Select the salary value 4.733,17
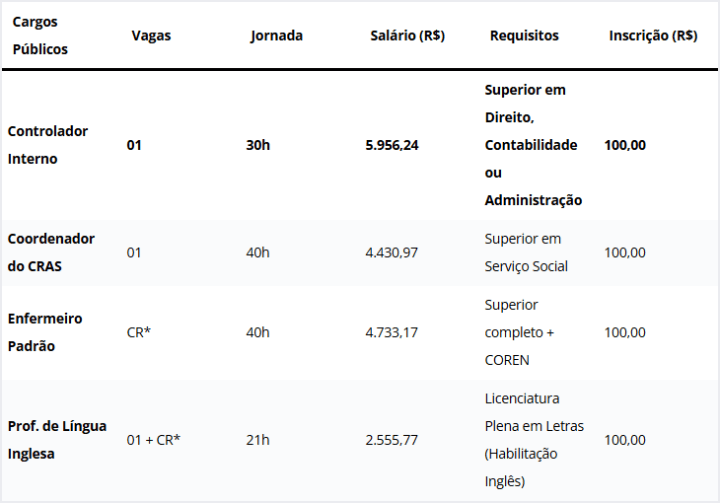Viewport: 720px width, 503px height. 392,332
